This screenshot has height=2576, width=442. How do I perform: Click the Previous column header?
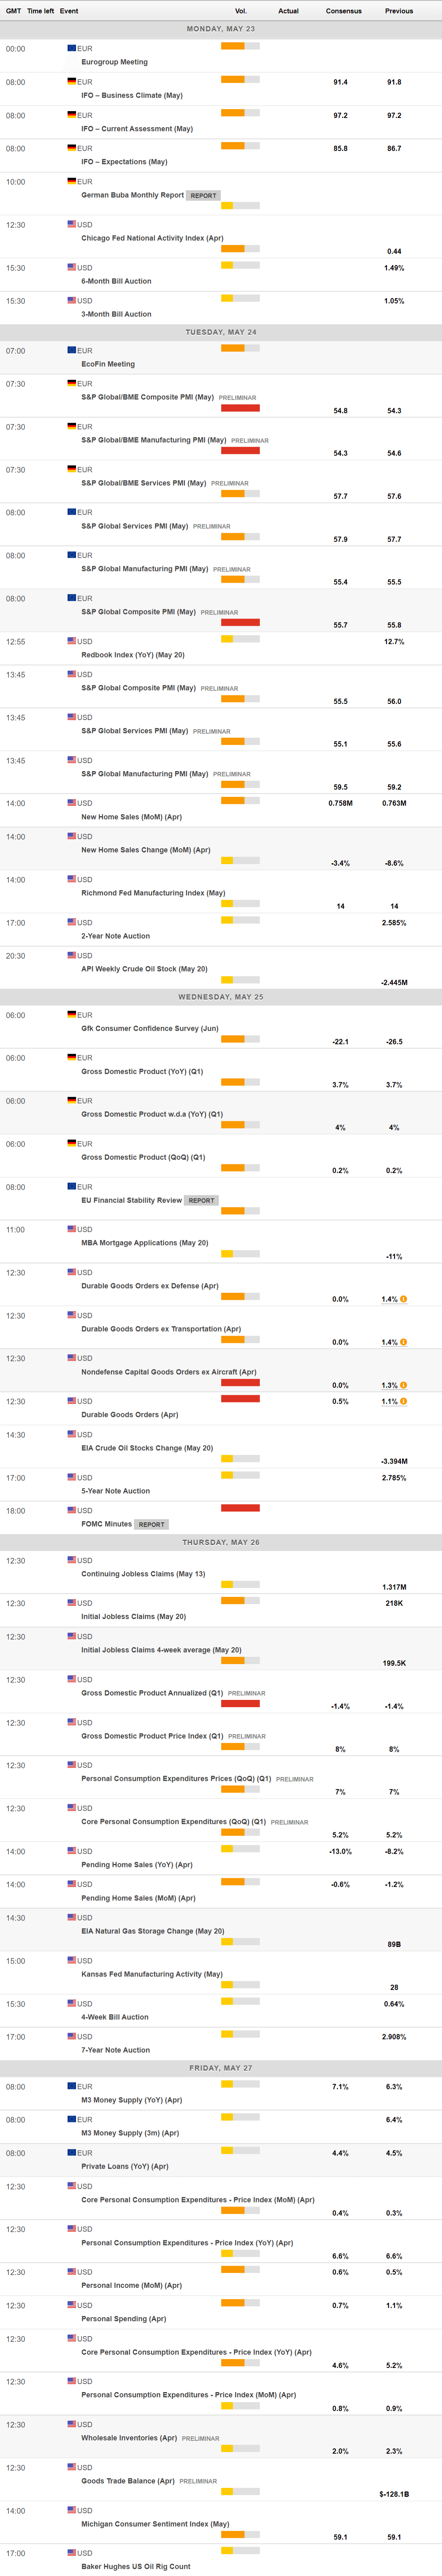click(398, 11)
